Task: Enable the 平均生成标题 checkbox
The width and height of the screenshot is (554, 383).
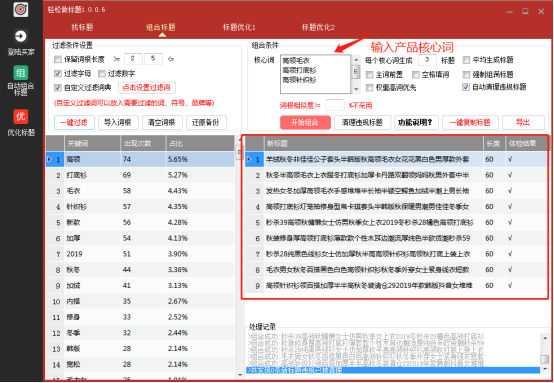Action: [x=466, y=60]
